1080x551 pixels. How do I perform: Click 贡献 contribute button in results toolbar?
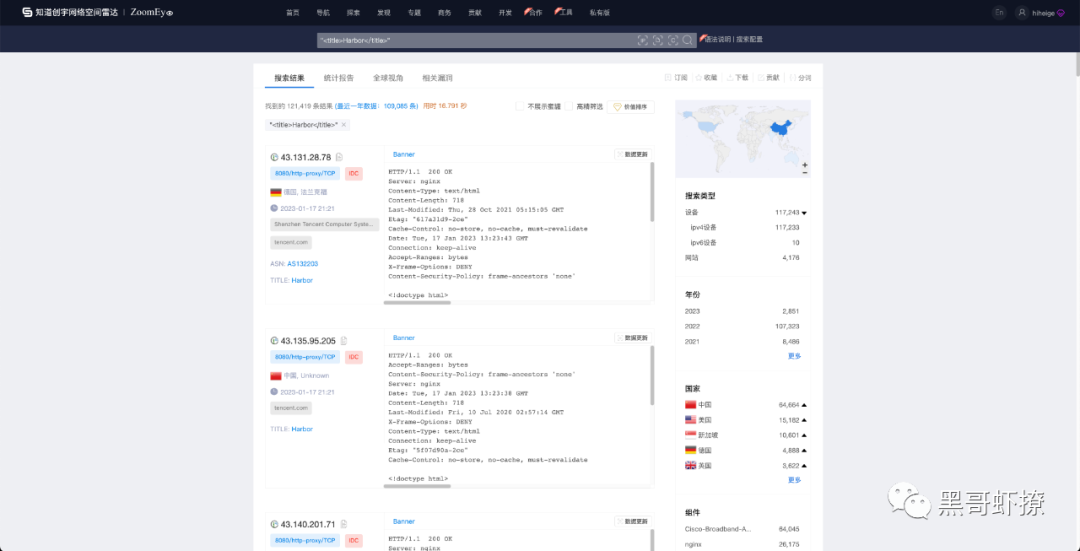[769, 78]
